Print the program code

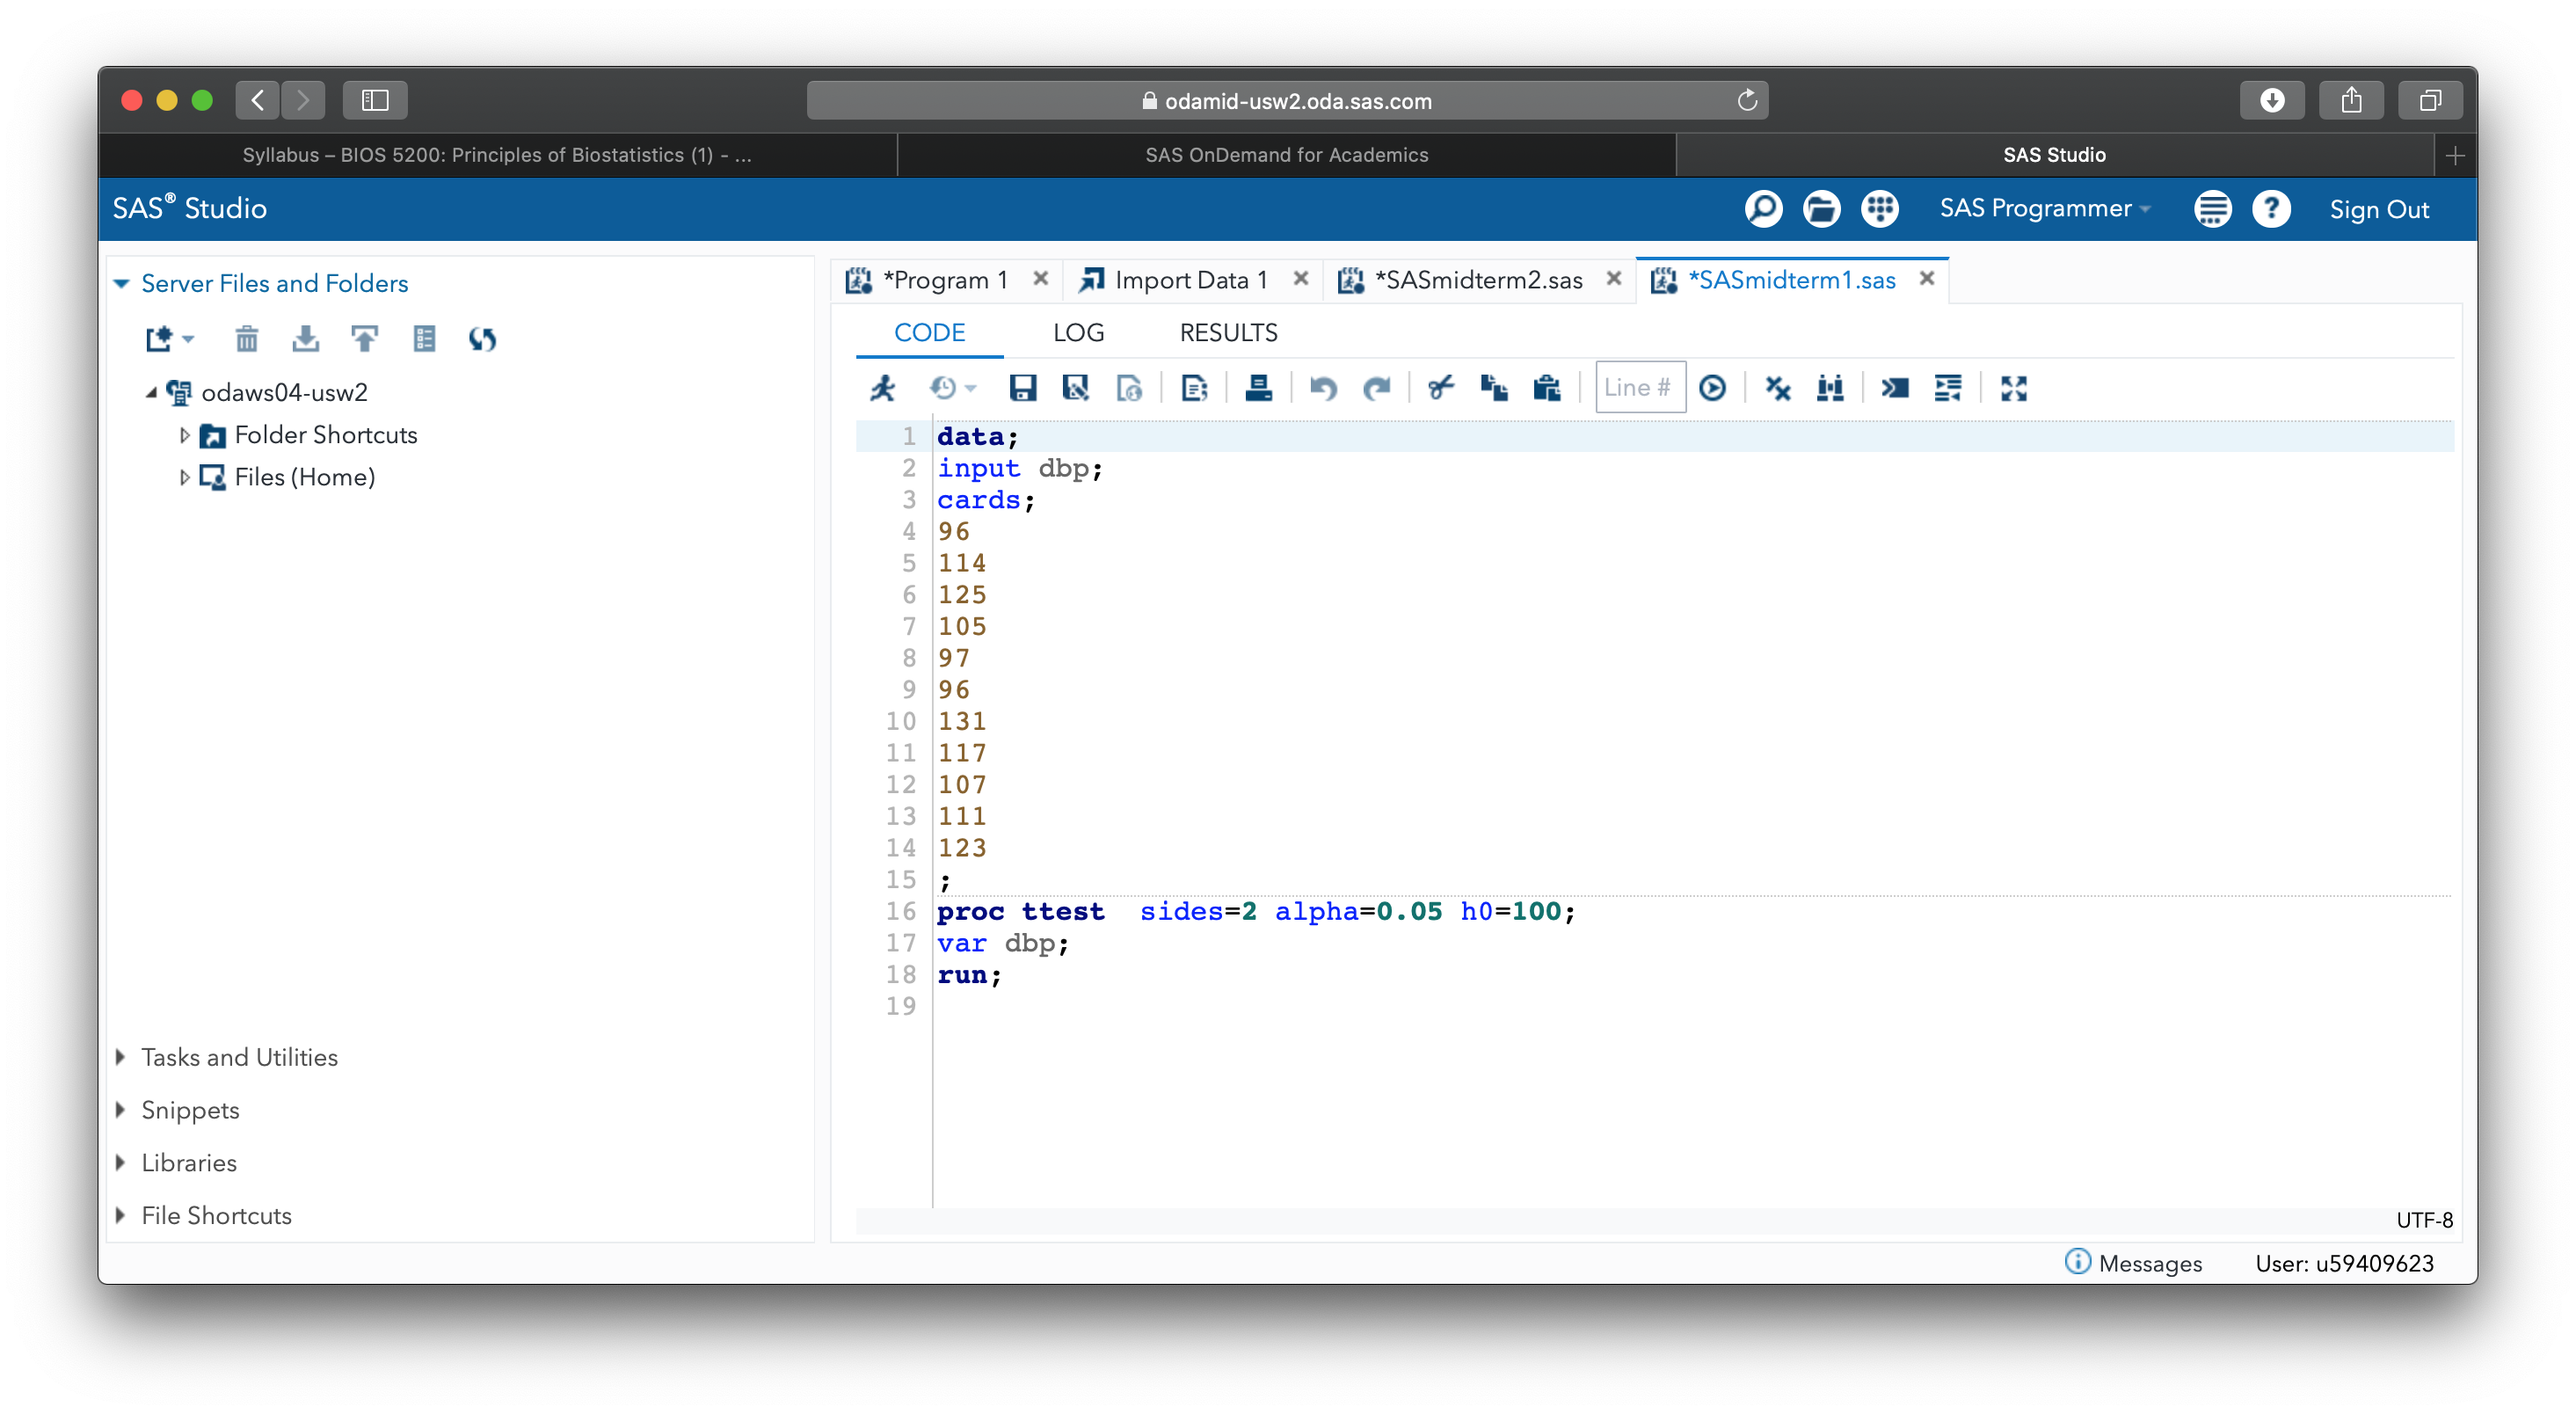[x=1258, y=388]
